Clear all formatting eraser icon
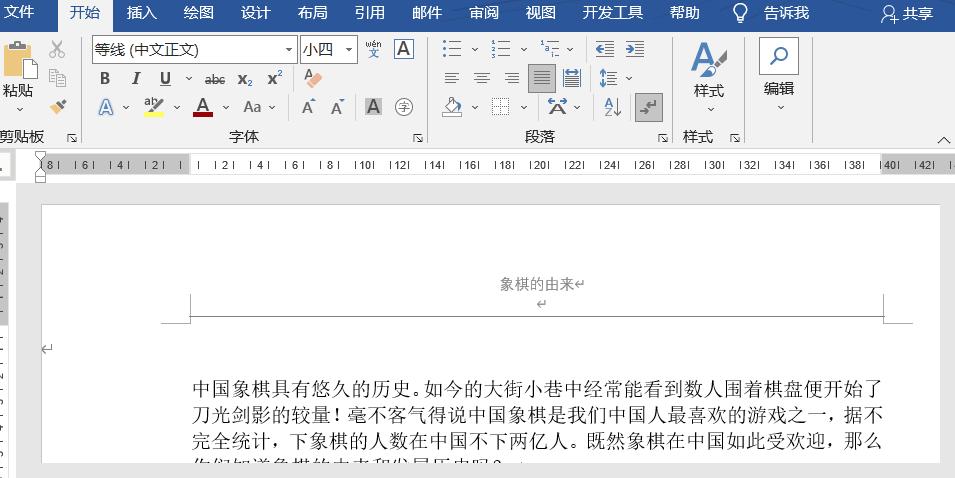Viewport: 955px width, 478px height. pyautogui.click(x=312, y=78)
